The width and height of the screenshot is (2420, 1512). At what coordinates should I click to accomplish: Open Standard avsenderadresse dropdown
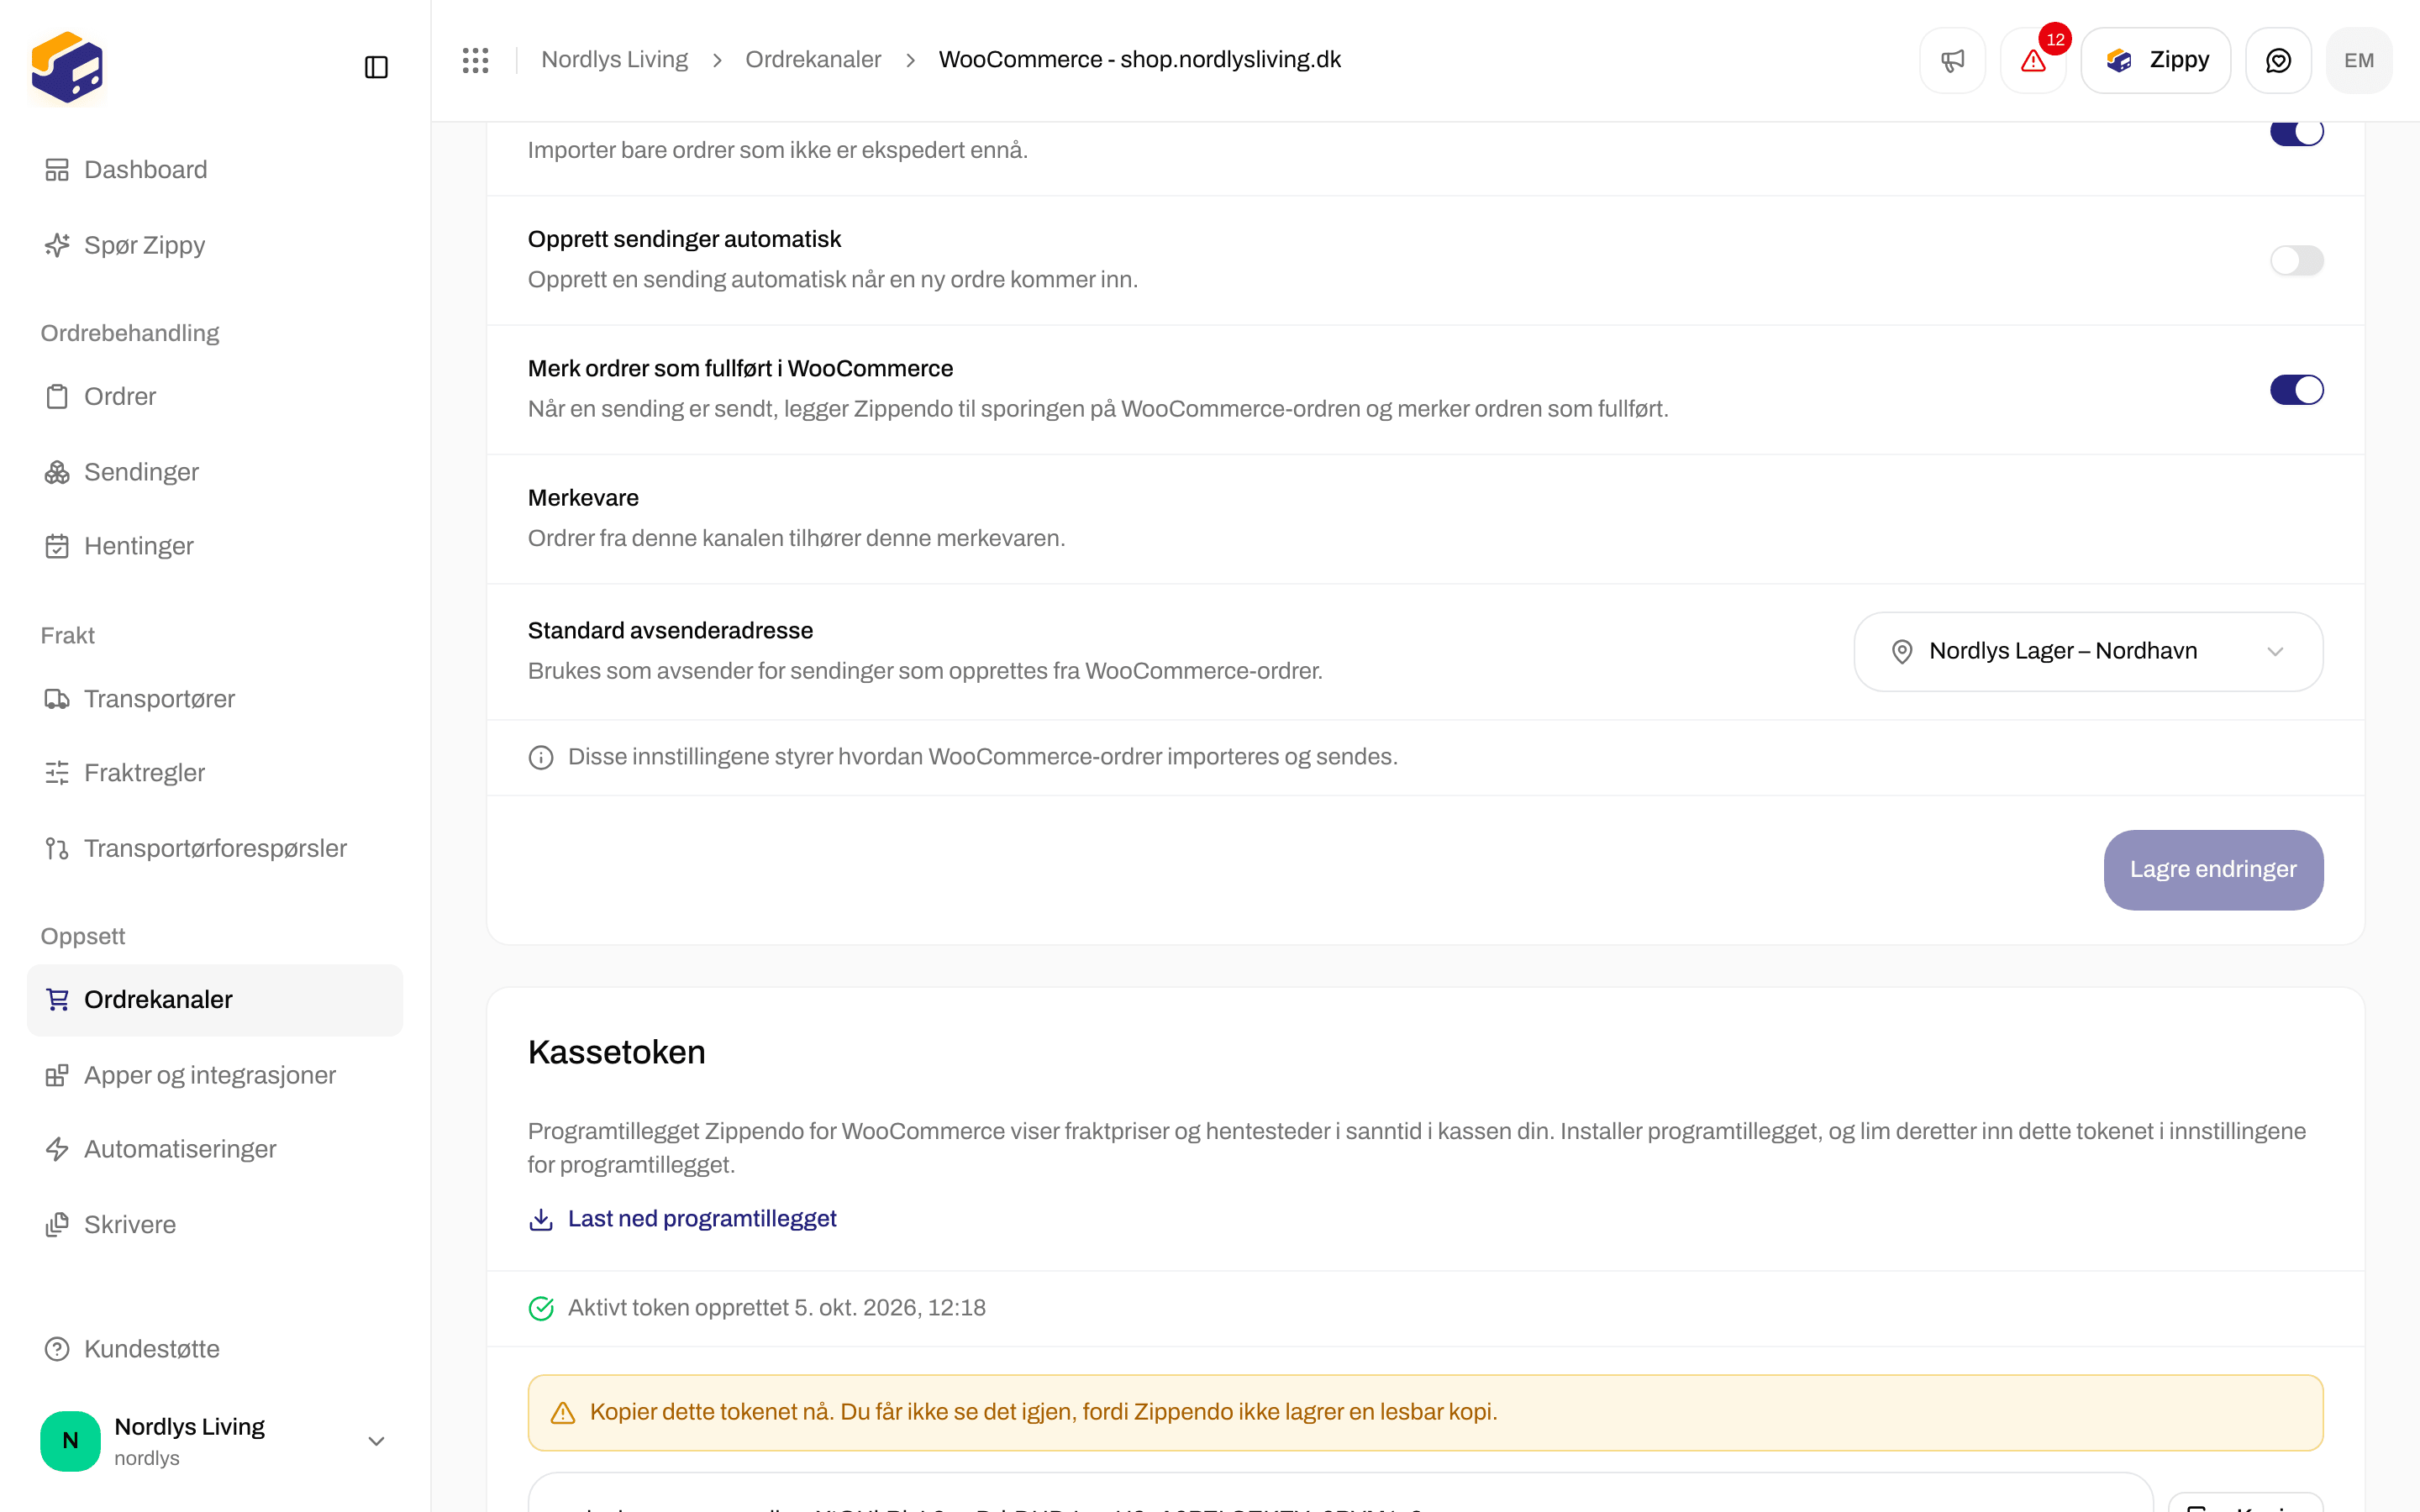(x=2088, y=652)
